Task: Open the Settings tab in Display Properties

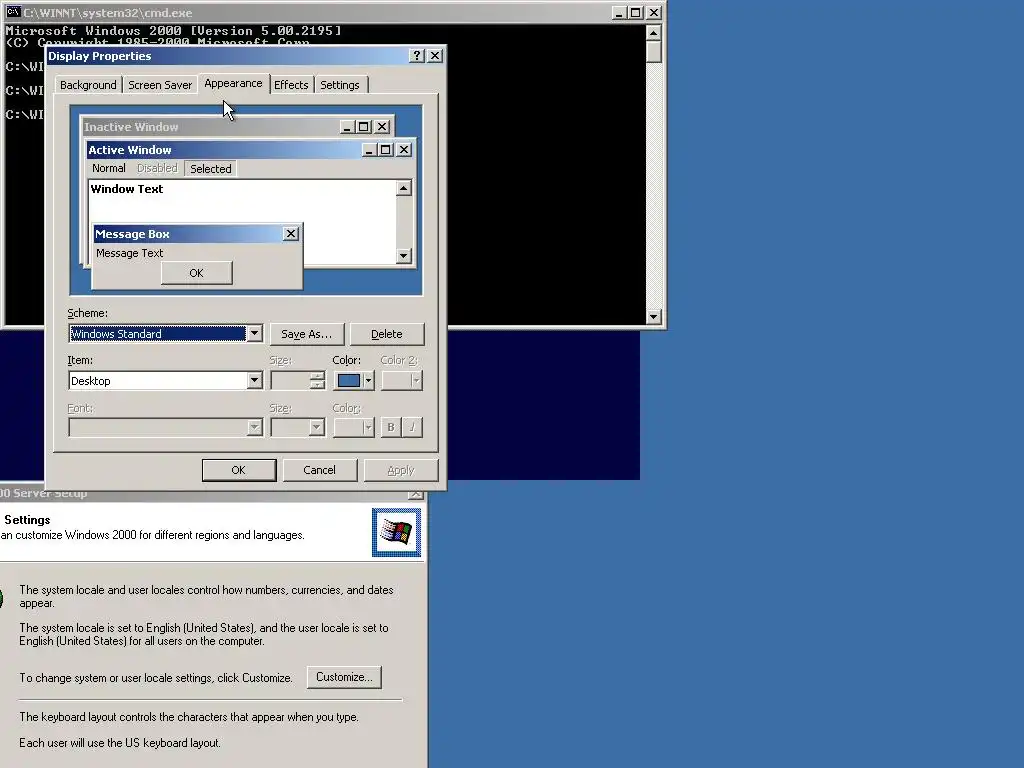Action: (340, 85)
